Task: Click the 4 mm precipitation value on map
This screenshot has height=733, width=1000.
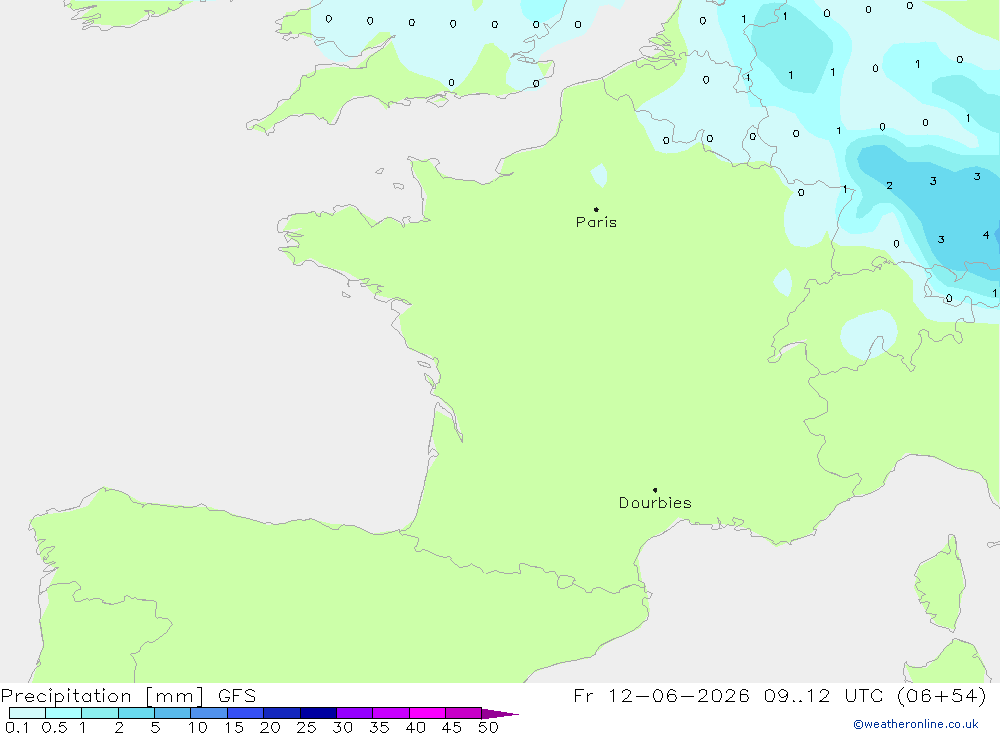Action: [x=986, y=235]
